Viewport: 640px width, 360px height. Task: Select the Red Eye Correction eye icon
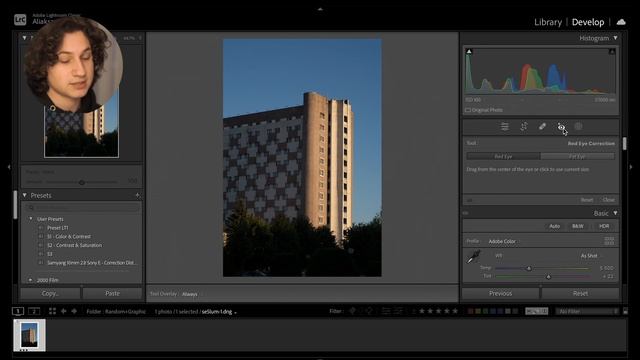(561, 127)
